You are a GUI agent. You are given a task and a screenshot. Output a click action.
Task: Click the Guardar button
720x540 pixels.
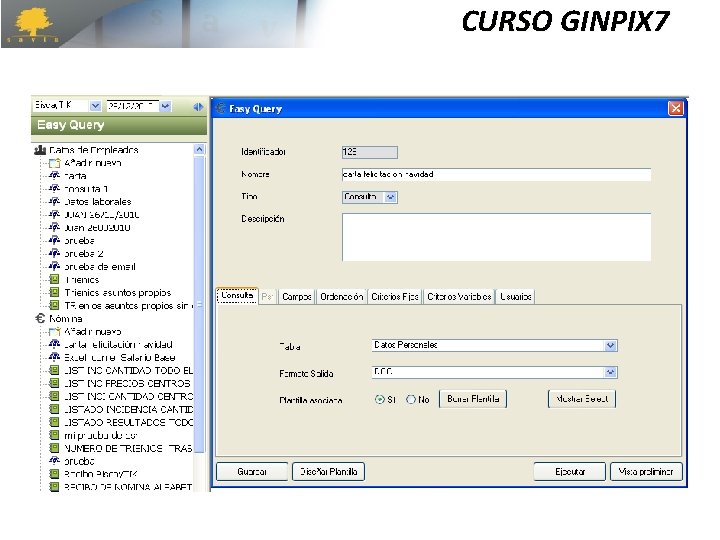252,472
